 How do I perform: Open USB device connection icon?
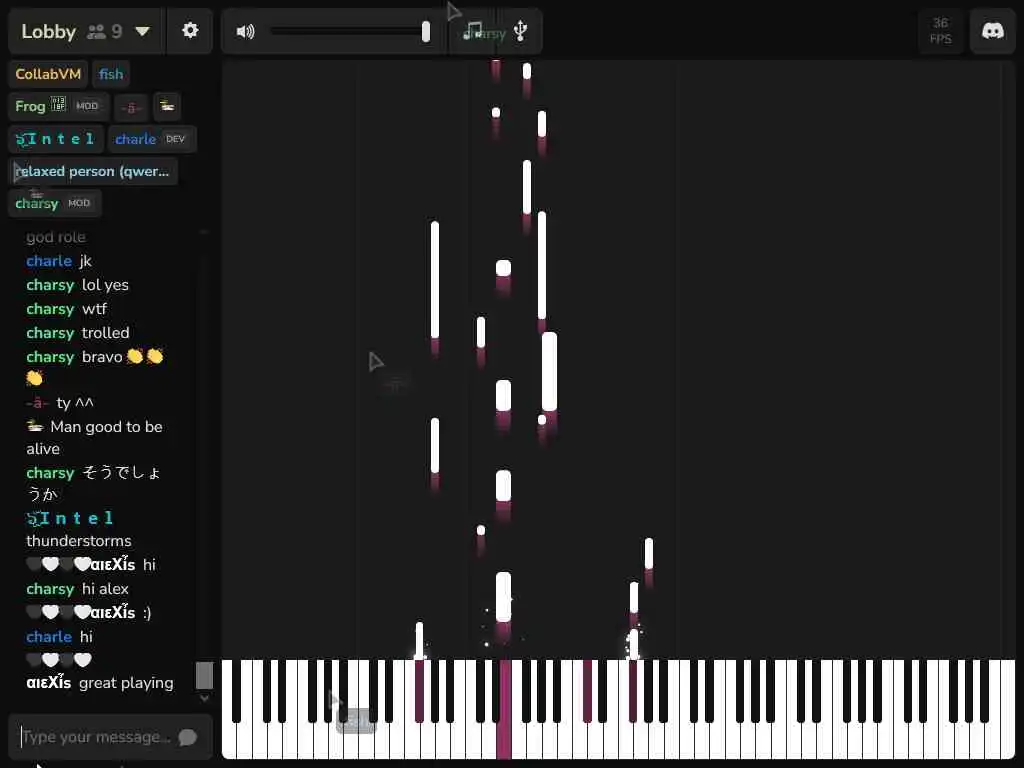pos(520,31)
